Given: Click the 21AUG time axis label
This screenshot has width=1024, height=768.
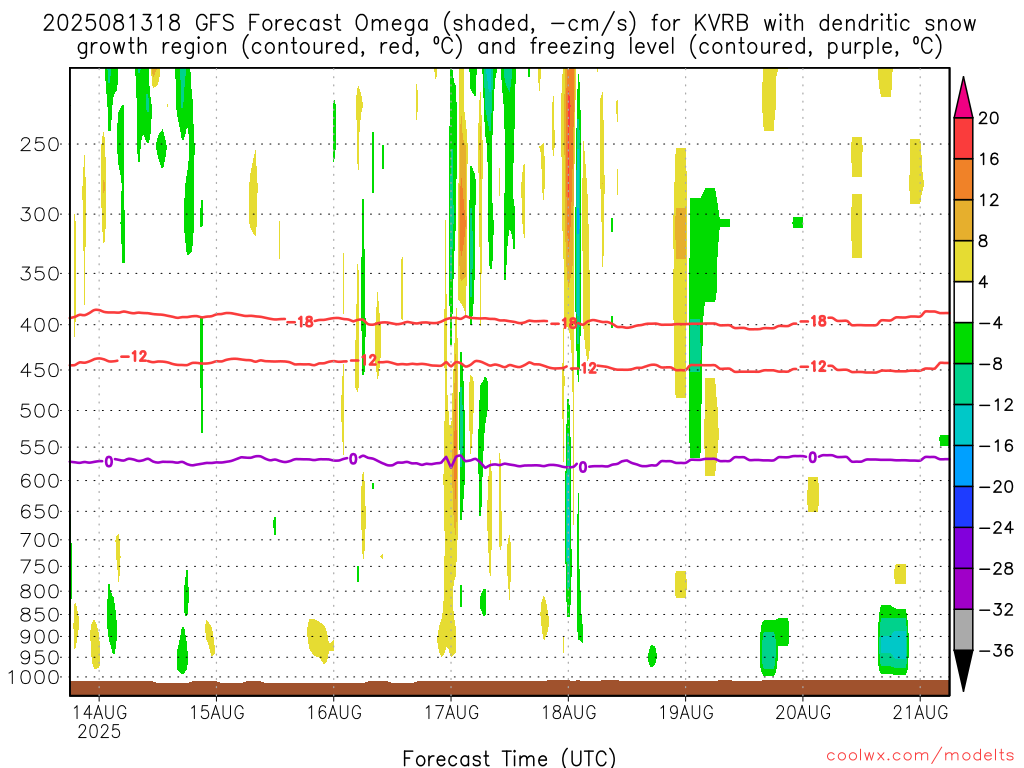Looking at the screenshot, I should pos(920,712).
